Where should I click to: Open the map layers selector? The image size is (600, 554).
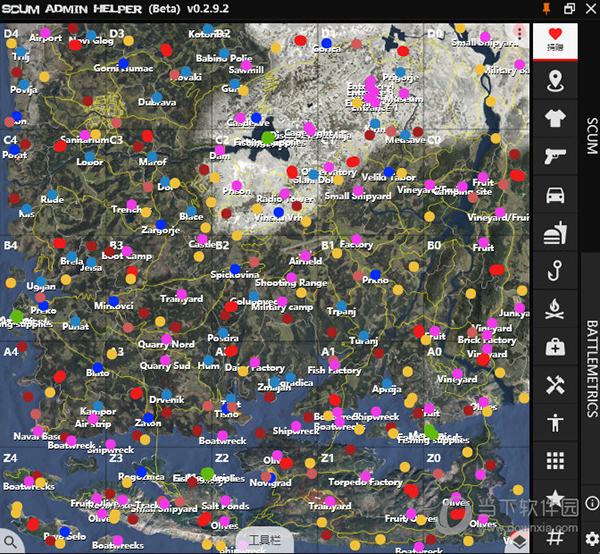(518, 541)
